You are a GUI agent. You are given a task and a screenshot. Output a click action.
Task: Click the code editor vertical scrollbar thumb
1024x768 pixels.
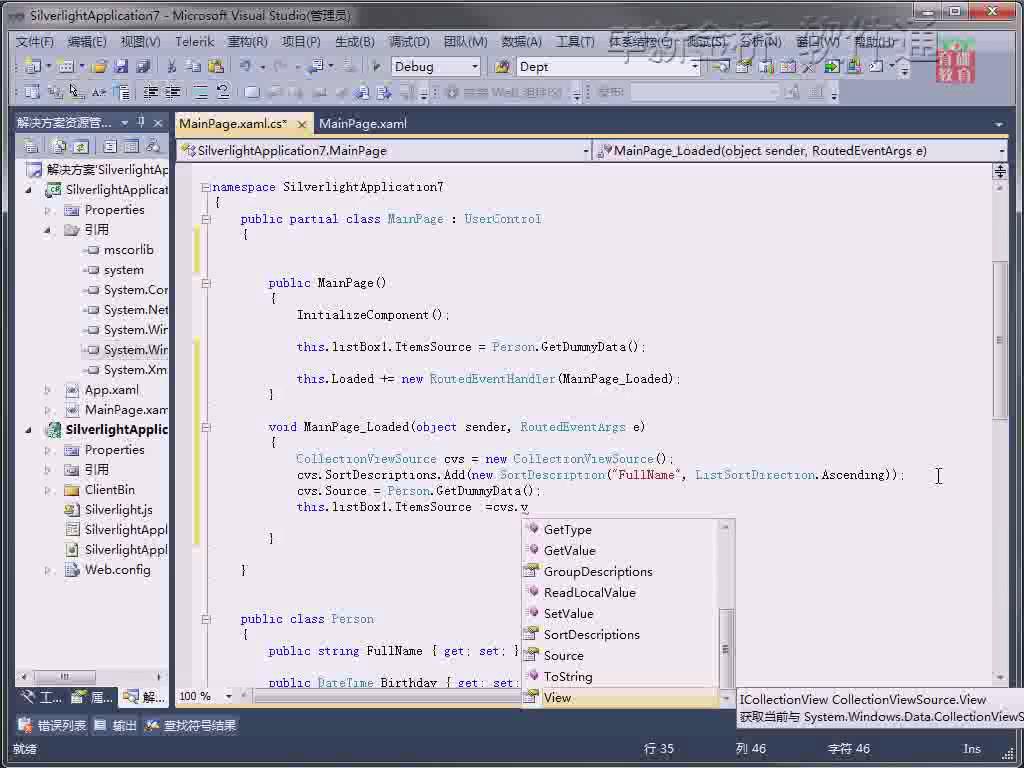(x=999, y=340)
